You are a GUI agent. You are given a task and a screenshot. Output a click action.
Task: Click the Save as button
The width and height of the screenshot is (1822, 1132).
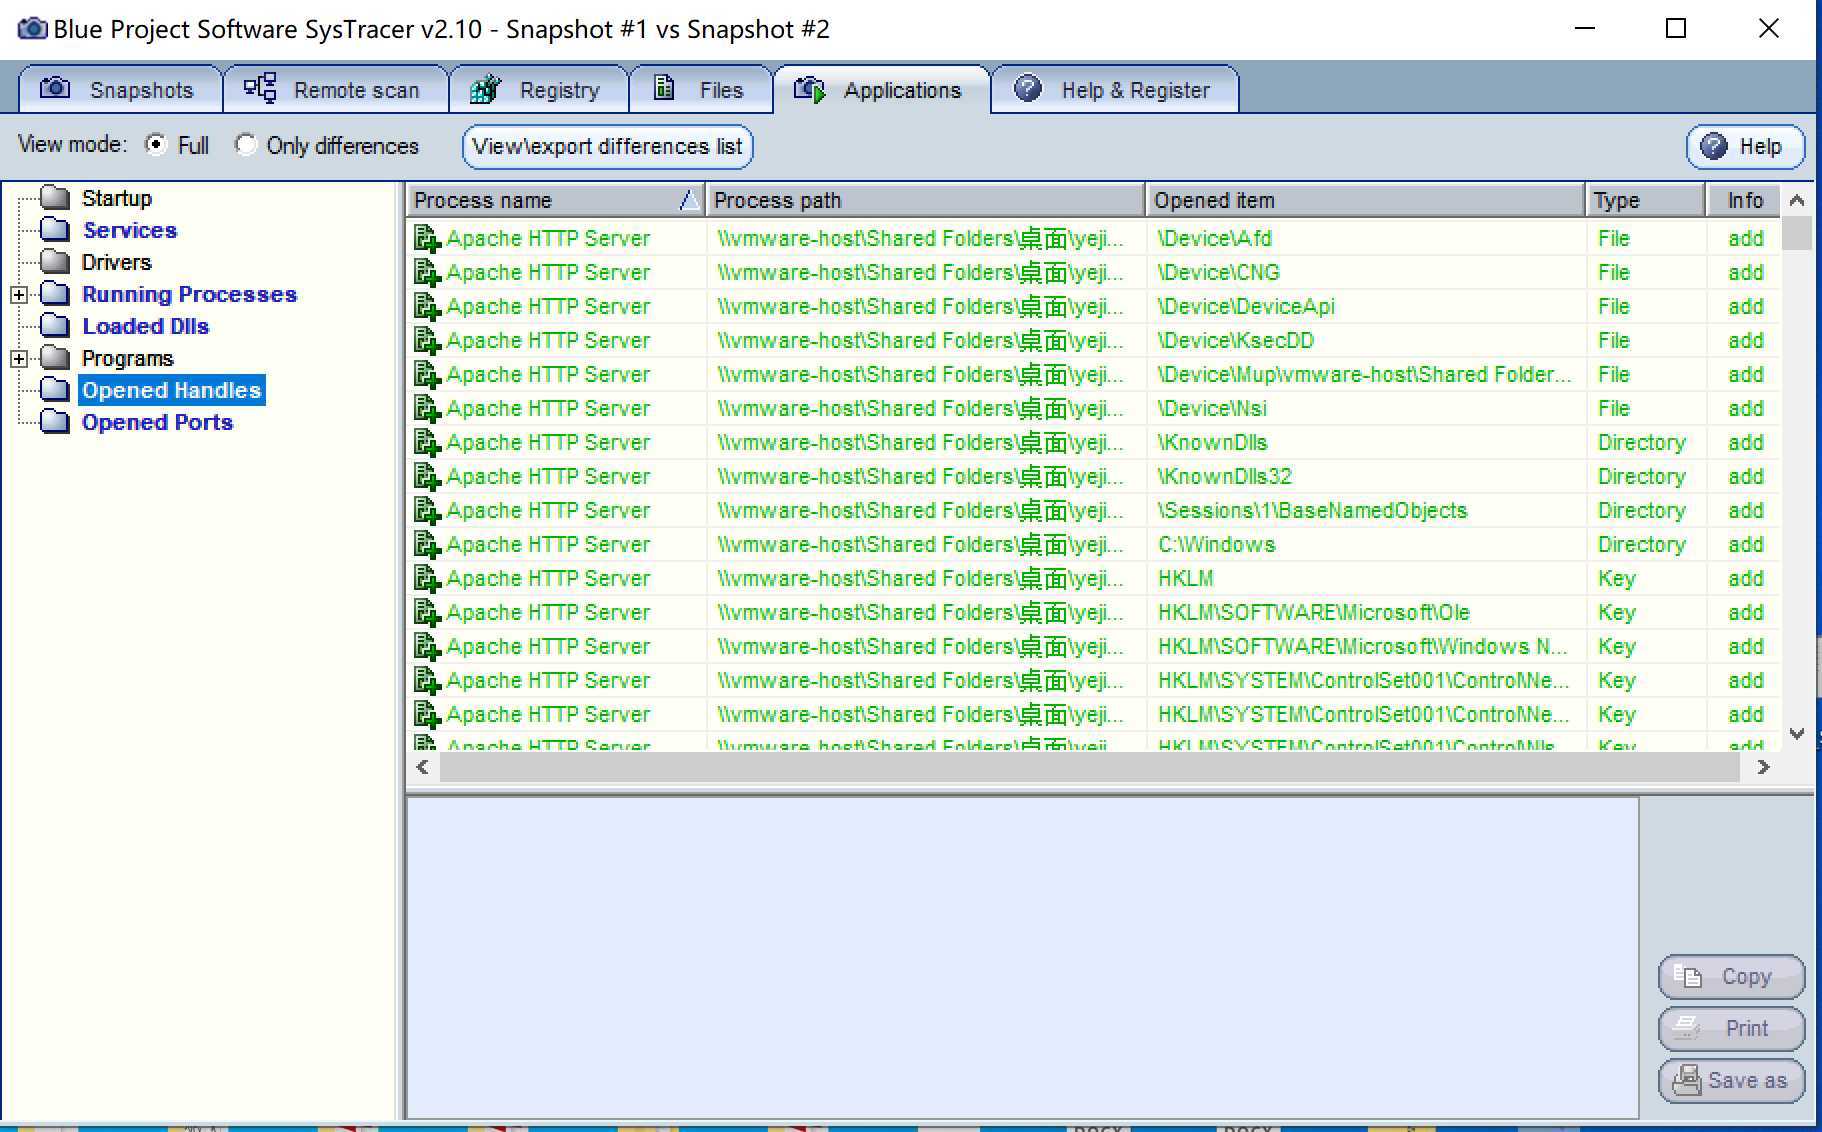coord(1731,1080)
